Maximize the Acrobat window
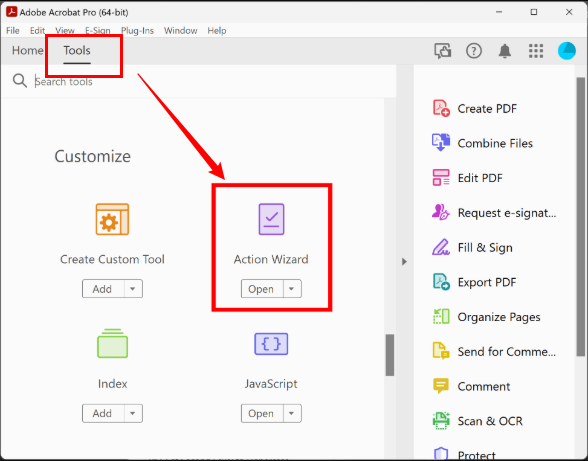Viewport: 588px width, 461px height. [534, 12]
